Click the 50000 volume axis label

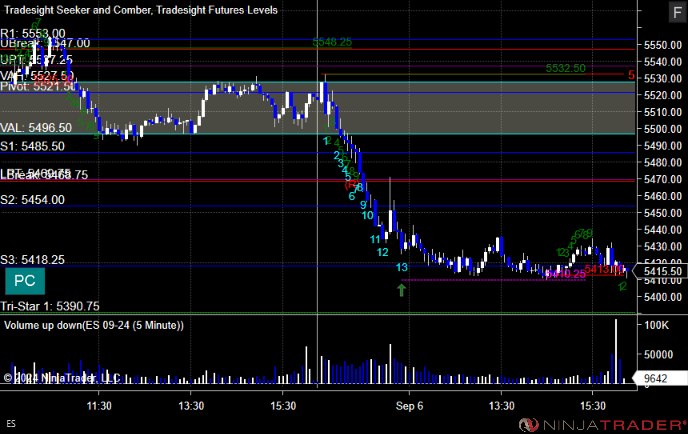point(658,354)
